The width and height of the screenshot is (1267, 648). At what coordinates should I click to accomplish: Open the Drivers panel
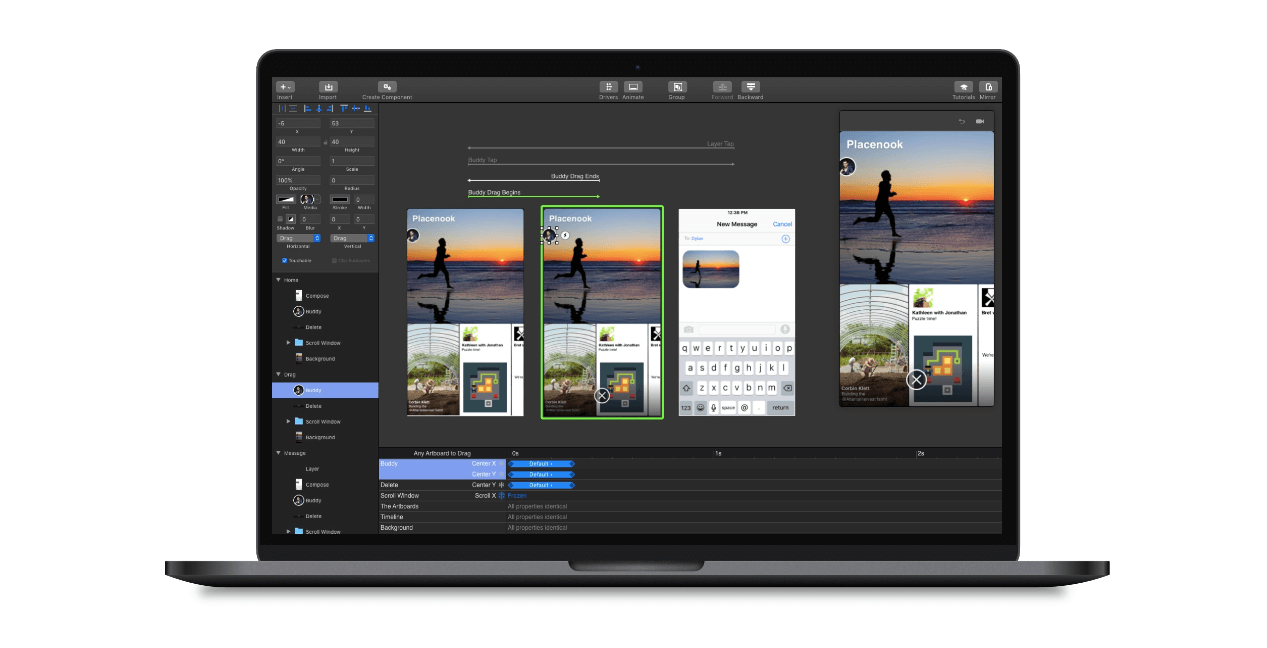(x=608, y=88)
